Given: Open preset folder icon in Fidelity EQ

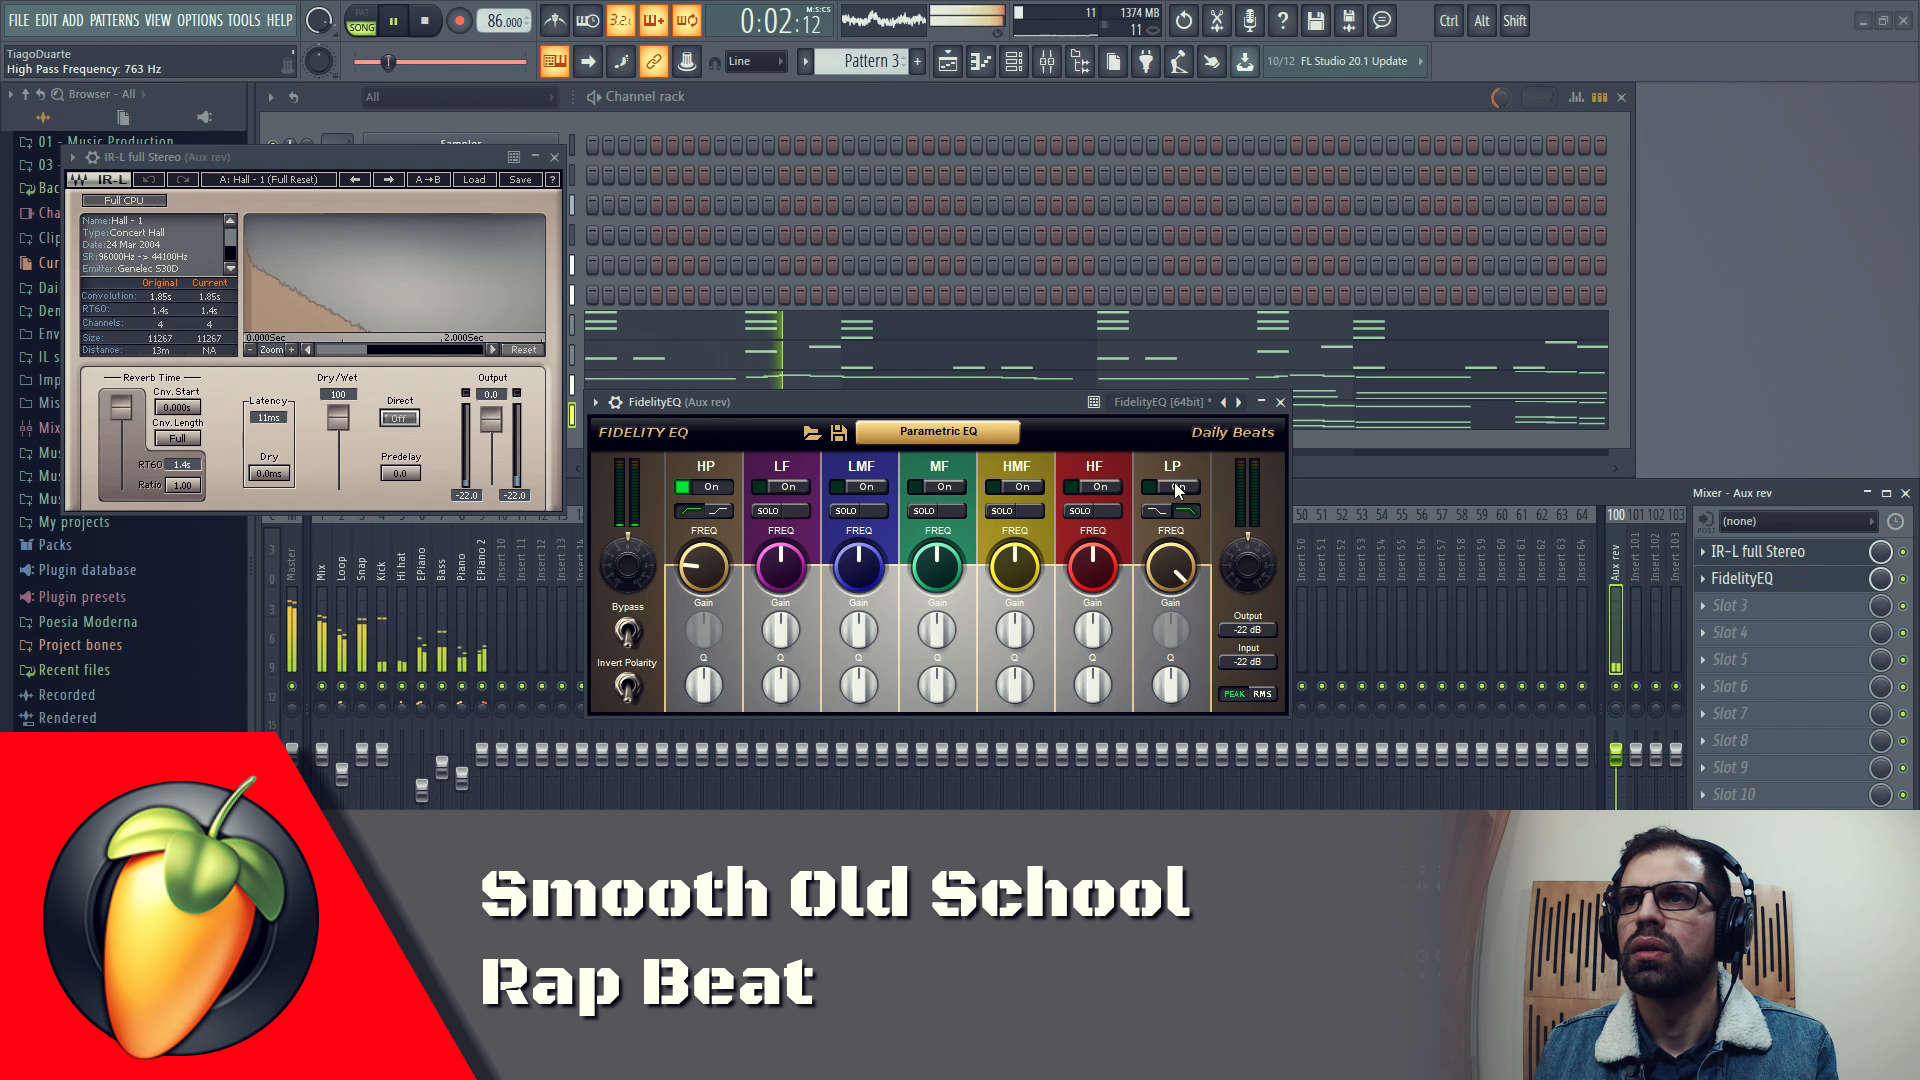Looking at the screenshot, I should point(812,433).
